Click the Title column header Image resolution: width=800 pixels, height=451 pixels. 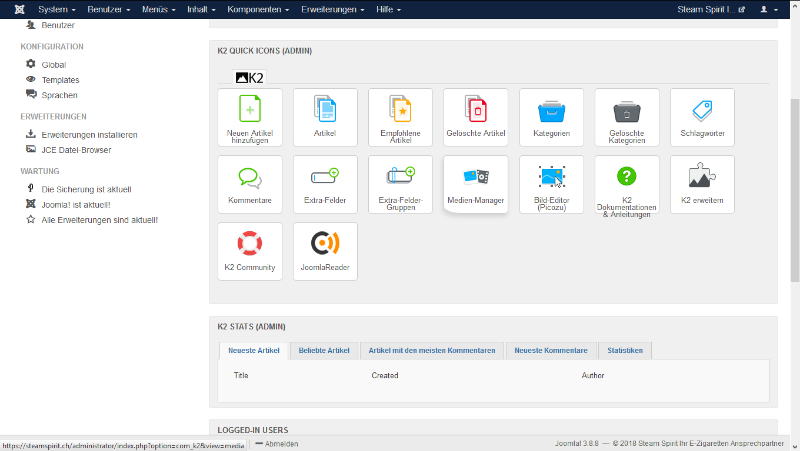[241, 375]
